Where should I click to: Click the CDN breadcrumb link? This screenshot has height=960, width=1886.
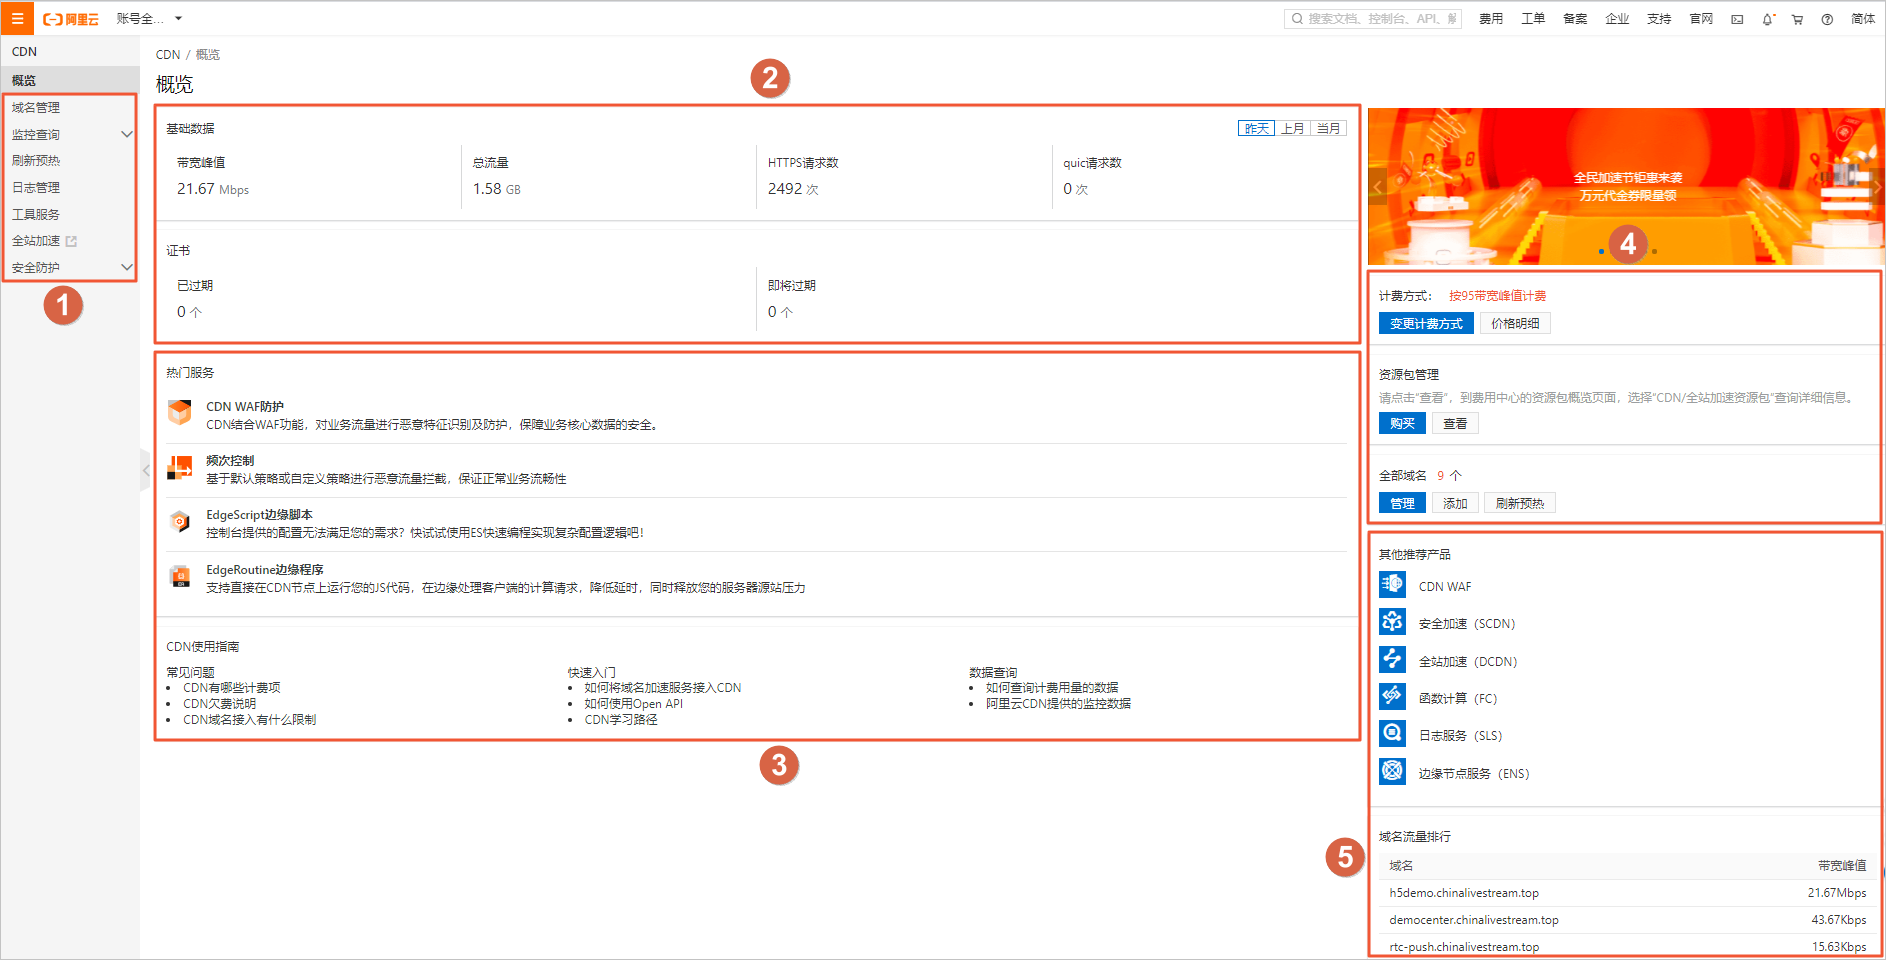(168, 55)
